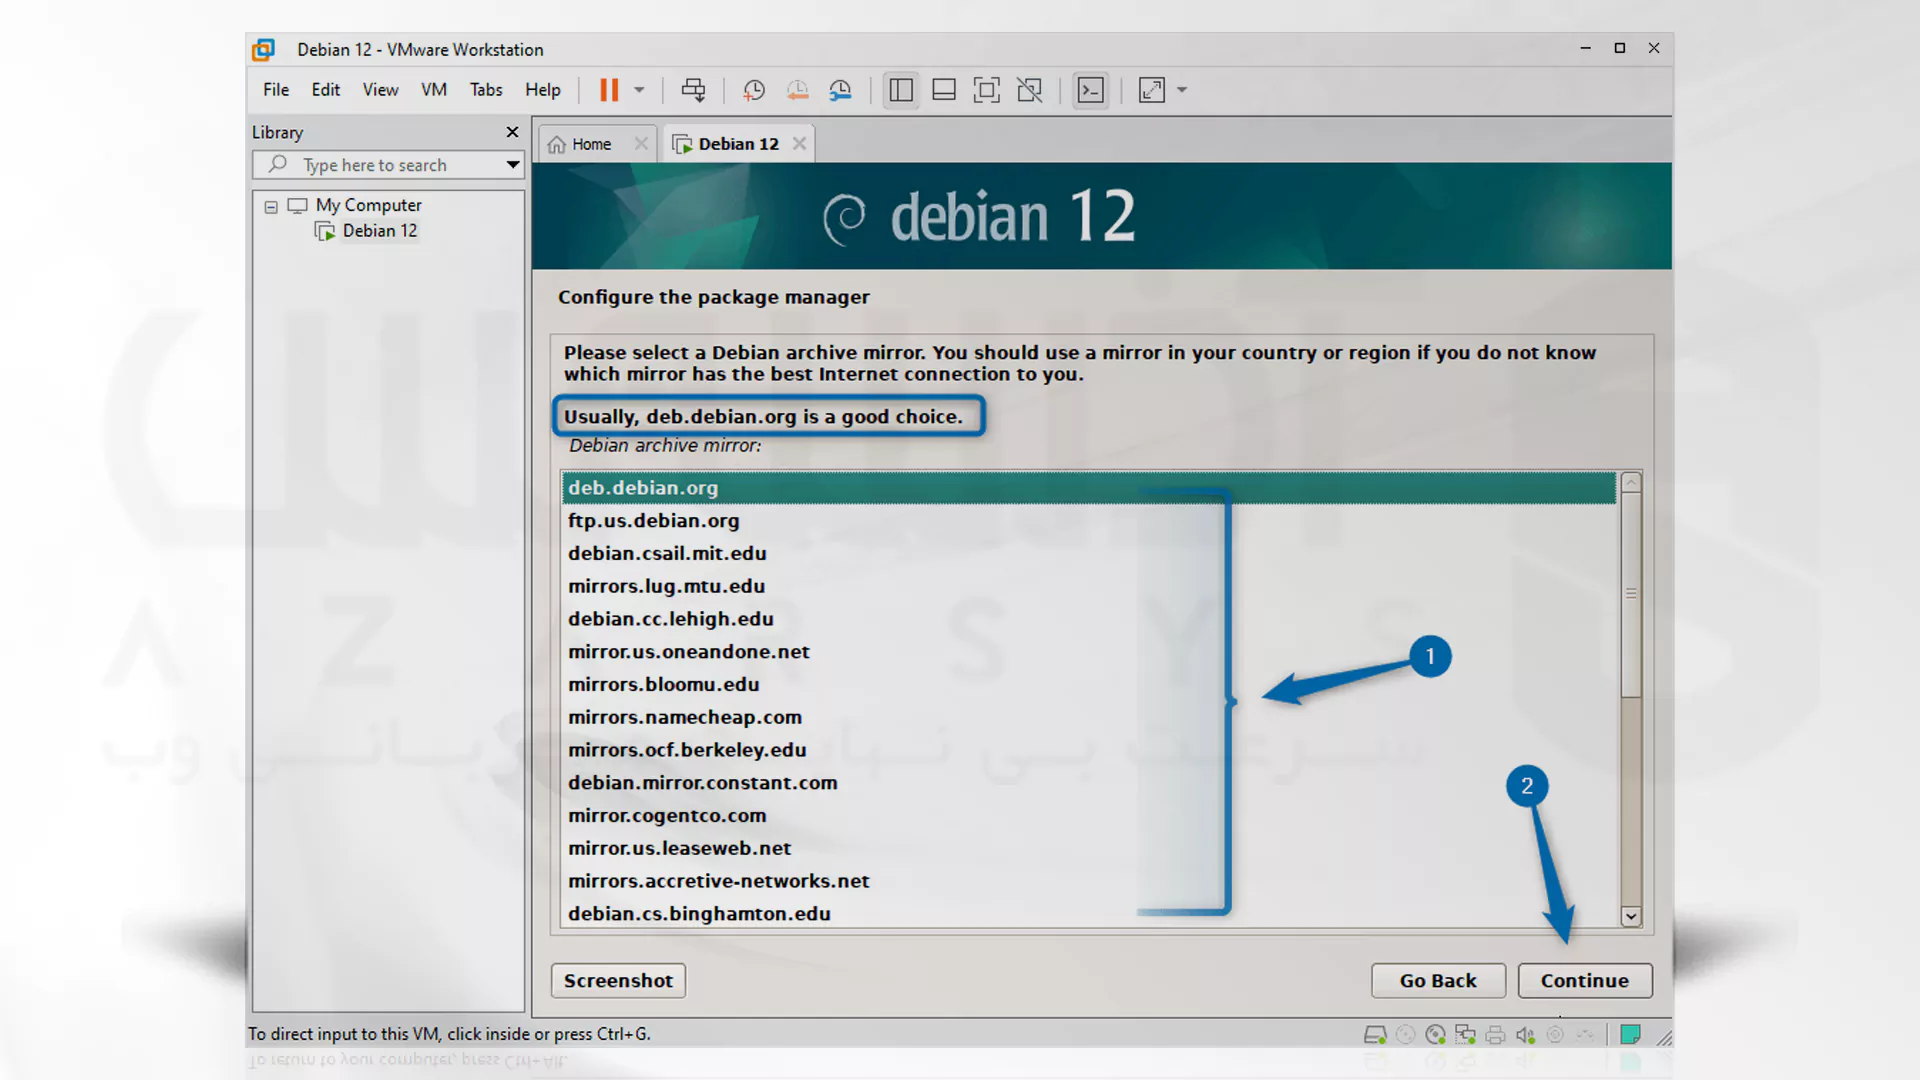
Task: Click the first (dimmed) CD/DVD drive status icon
Action: 1405,1035
